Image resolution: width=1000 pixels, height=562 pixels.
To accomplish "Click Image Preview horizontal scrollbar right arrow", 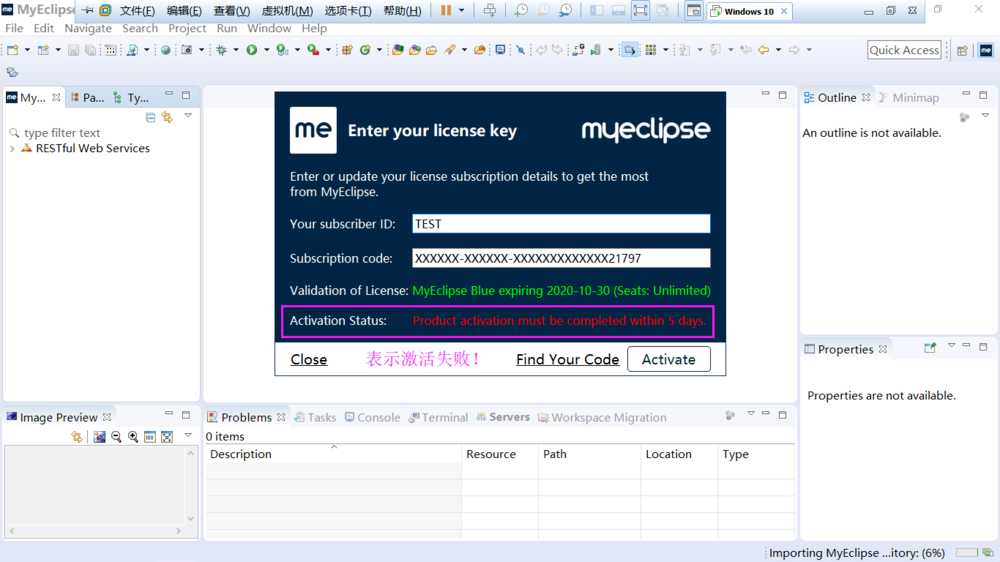I will (179, 531).
